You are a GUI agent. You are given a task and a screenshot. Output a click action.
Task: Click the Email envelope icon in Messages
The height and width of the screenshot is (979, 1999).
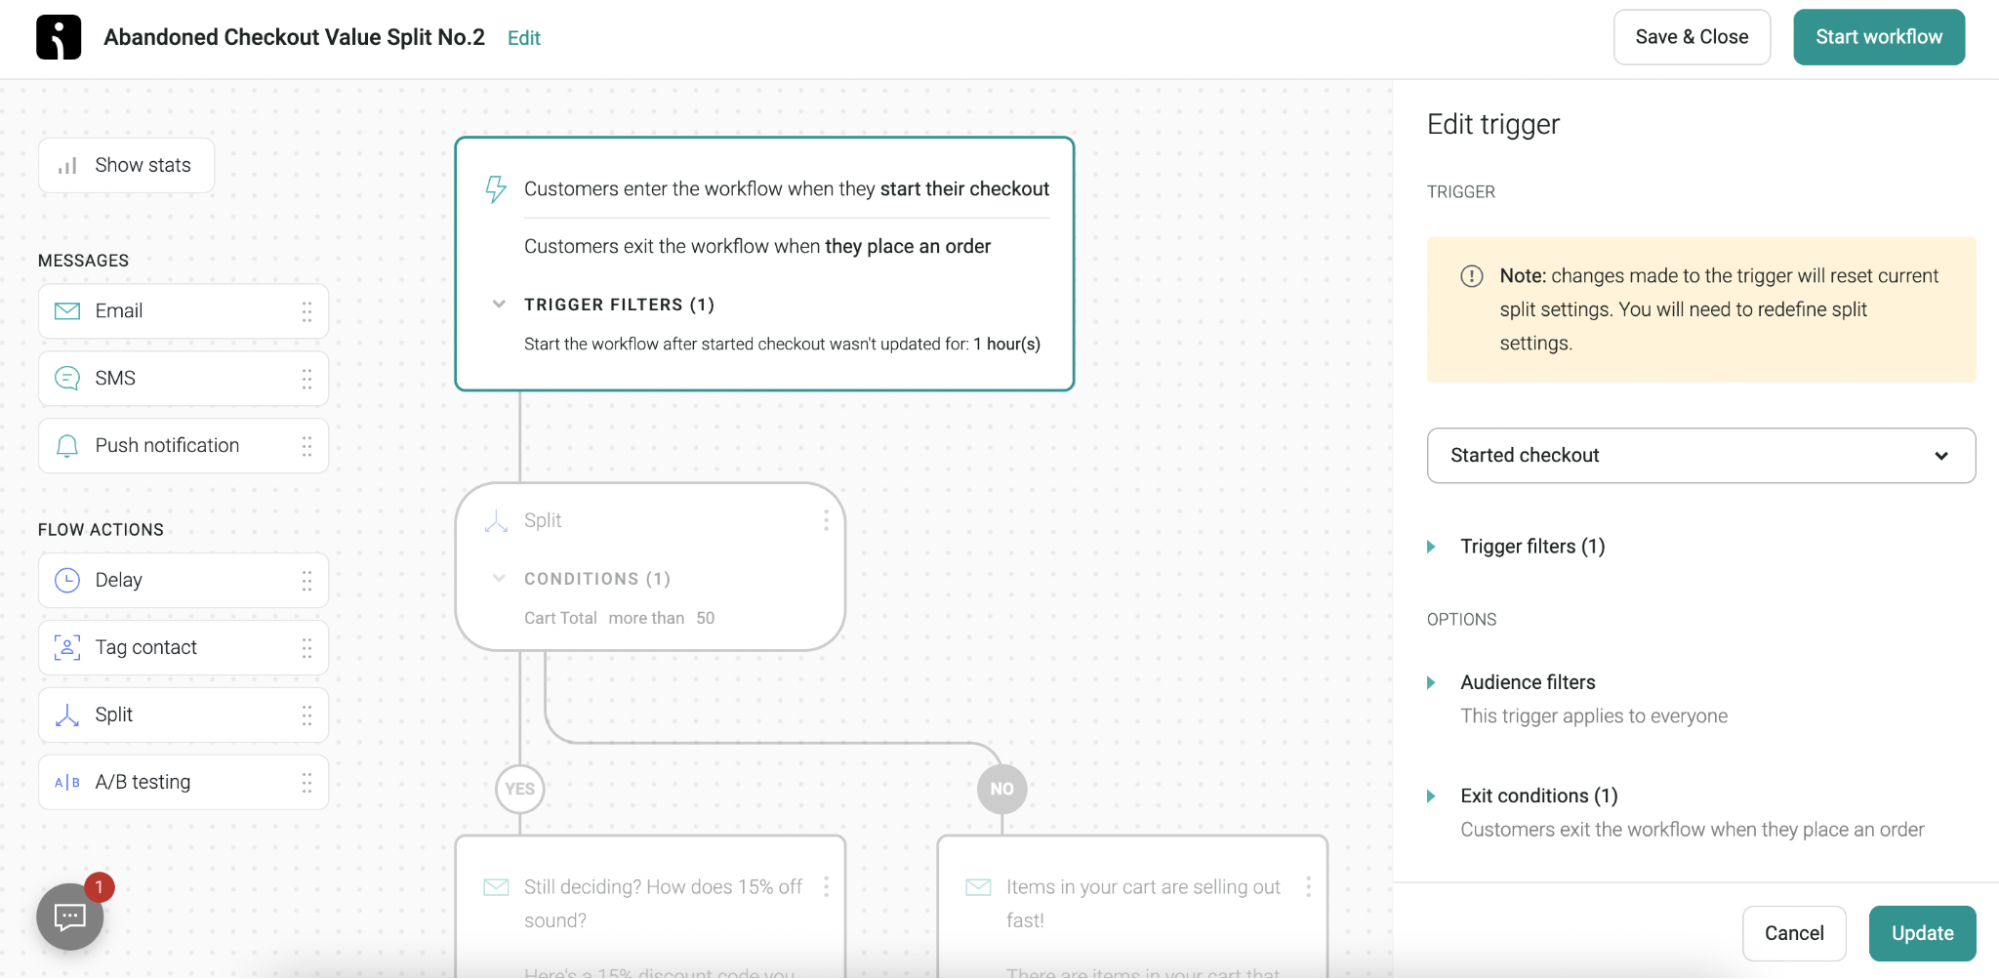pyautogui.click(x=67, y=311)
